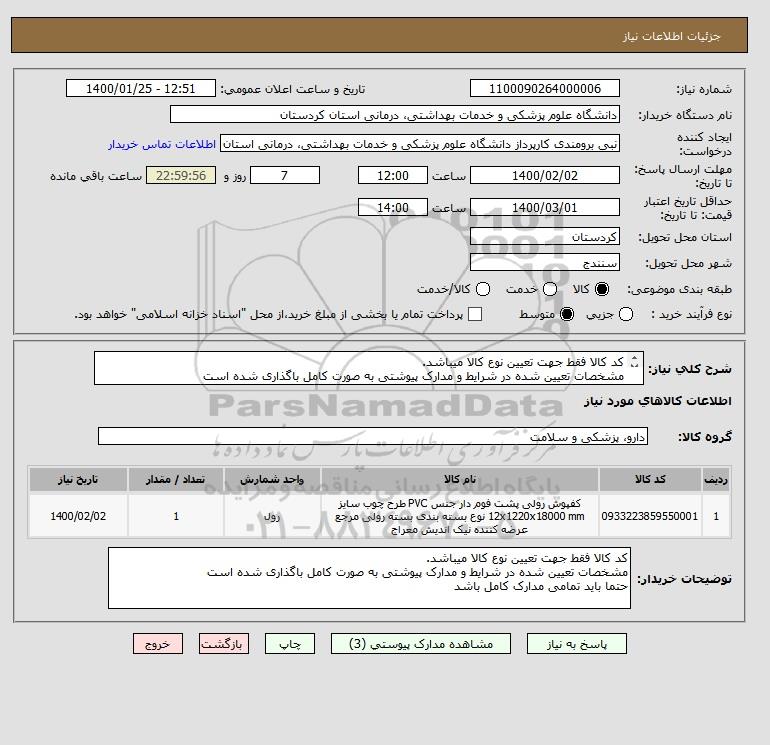
Task: Select the خدمت radio button
Action: 550,289
